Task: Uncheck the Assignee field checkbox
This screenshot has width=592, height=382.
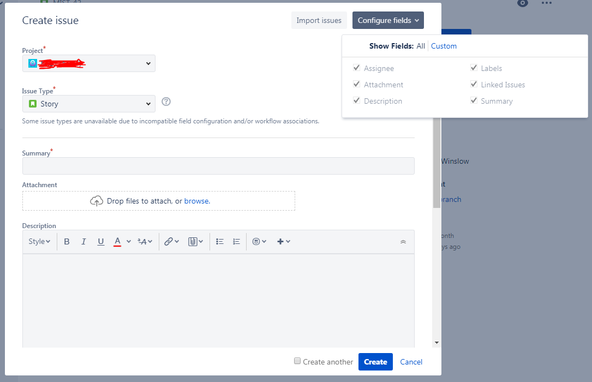Action: [356, 68]
